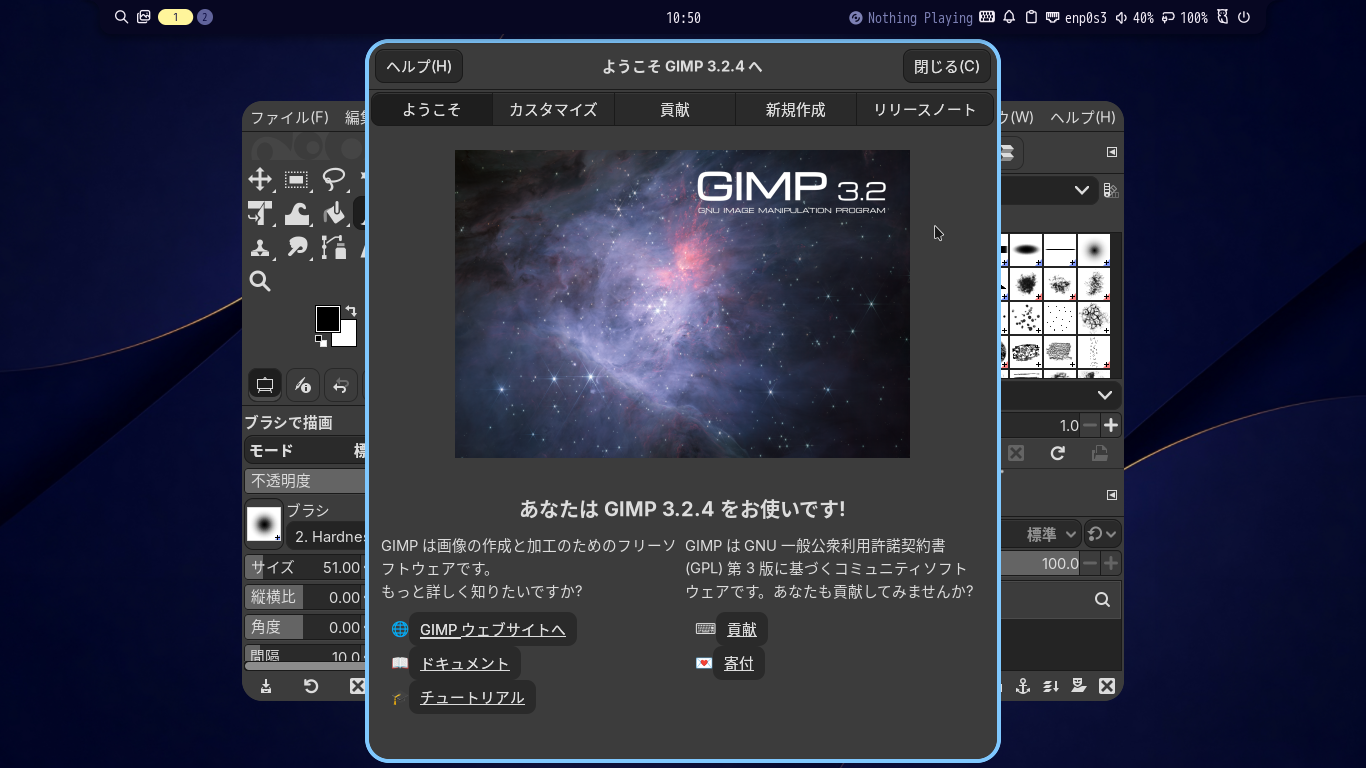Adjust the 不透明度 opacity slider
Image resolution: width=1366 pixels, height=768 pixels.
pos(306,481)
